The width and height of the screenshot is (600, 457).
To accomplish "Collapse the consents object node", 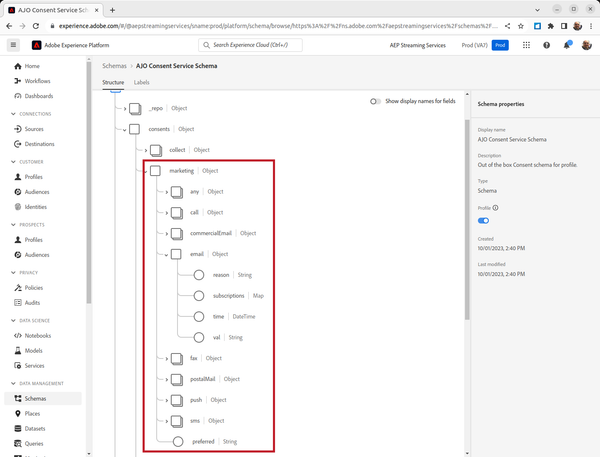I will click(125, 130).
